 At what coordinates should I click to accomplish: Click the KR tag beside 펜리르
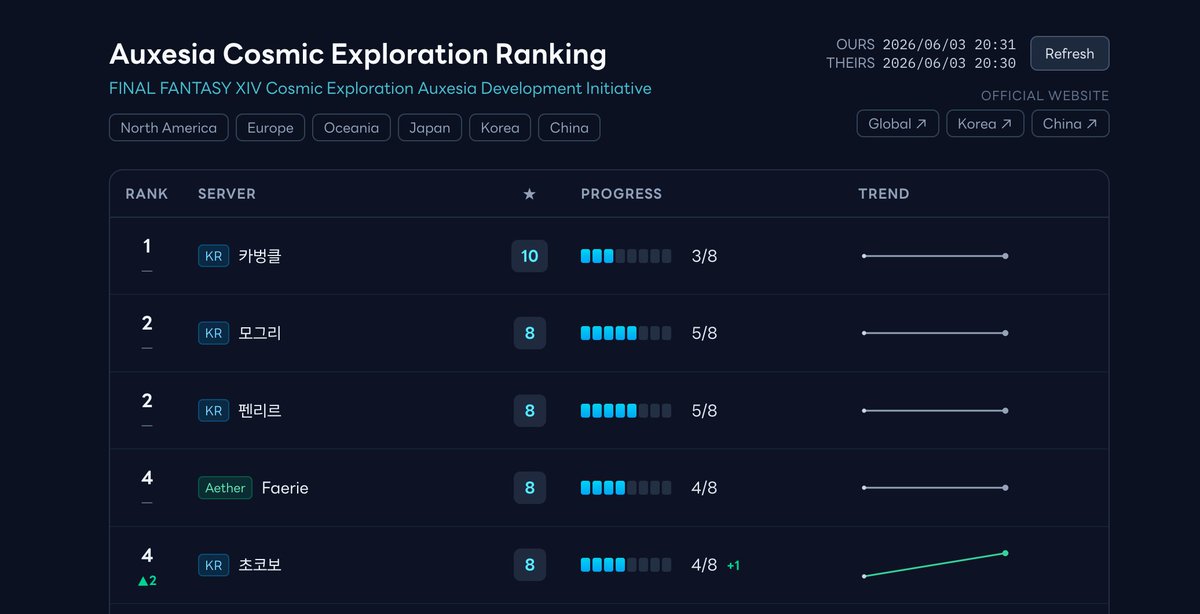[213, 410]
